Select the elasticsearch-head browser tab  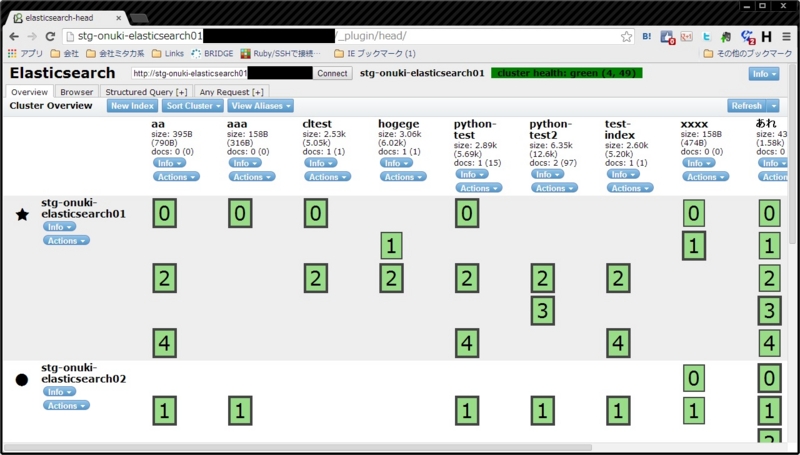click(65, 18)
